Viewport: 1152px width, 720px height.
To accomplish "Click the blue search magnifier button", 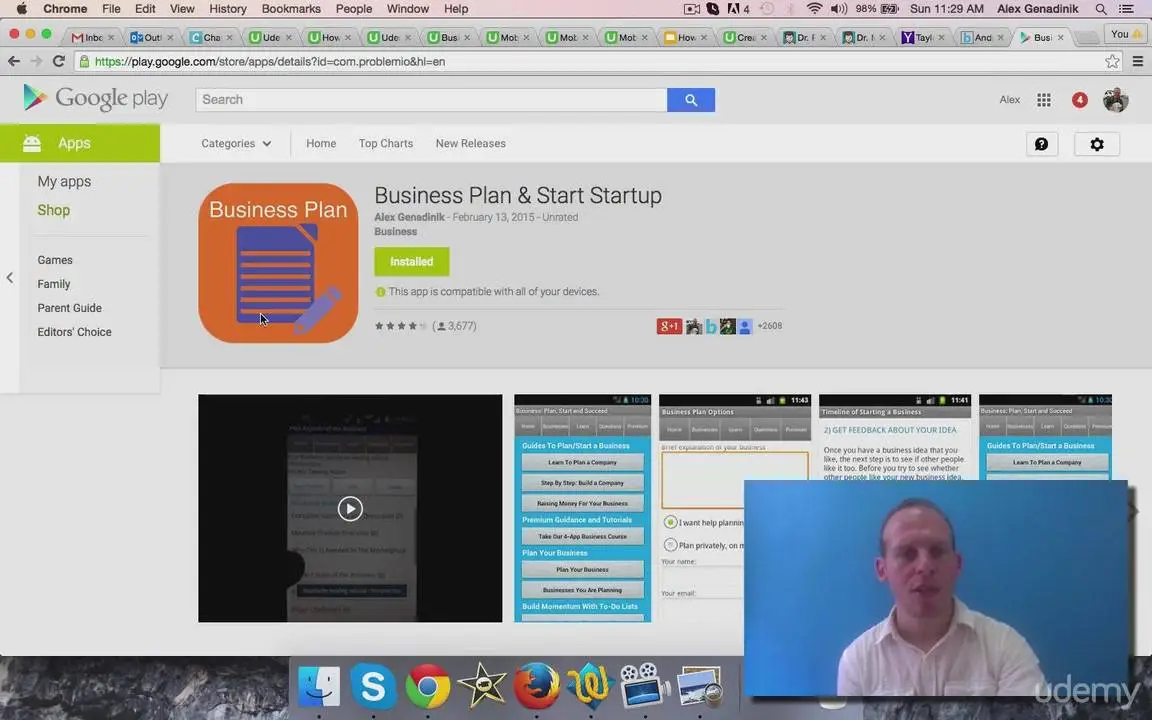I will [x=691, y=100].
